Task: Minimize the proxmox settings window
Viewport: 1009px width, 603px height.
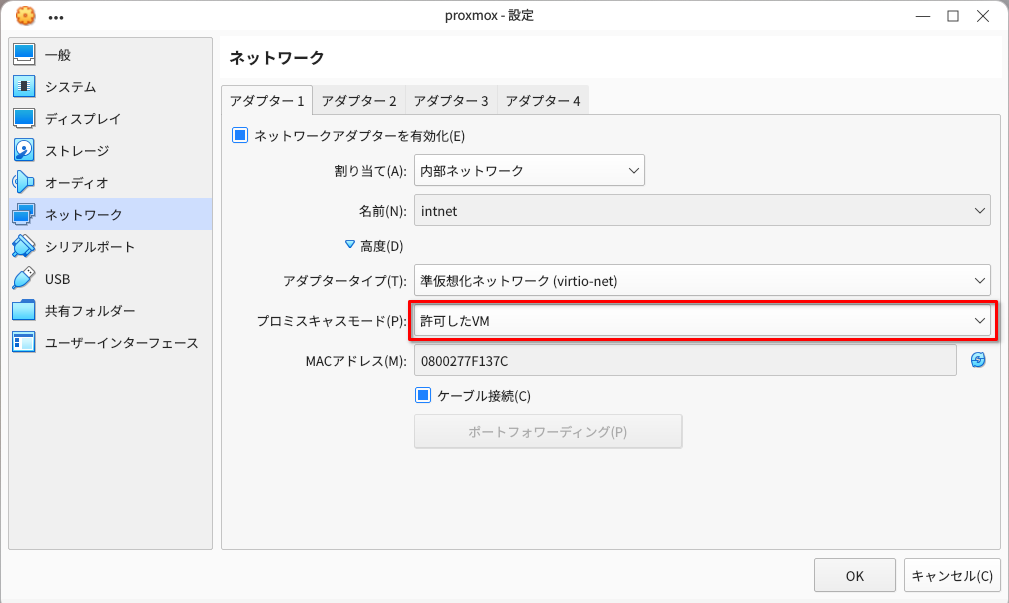Action: (923, 16)
